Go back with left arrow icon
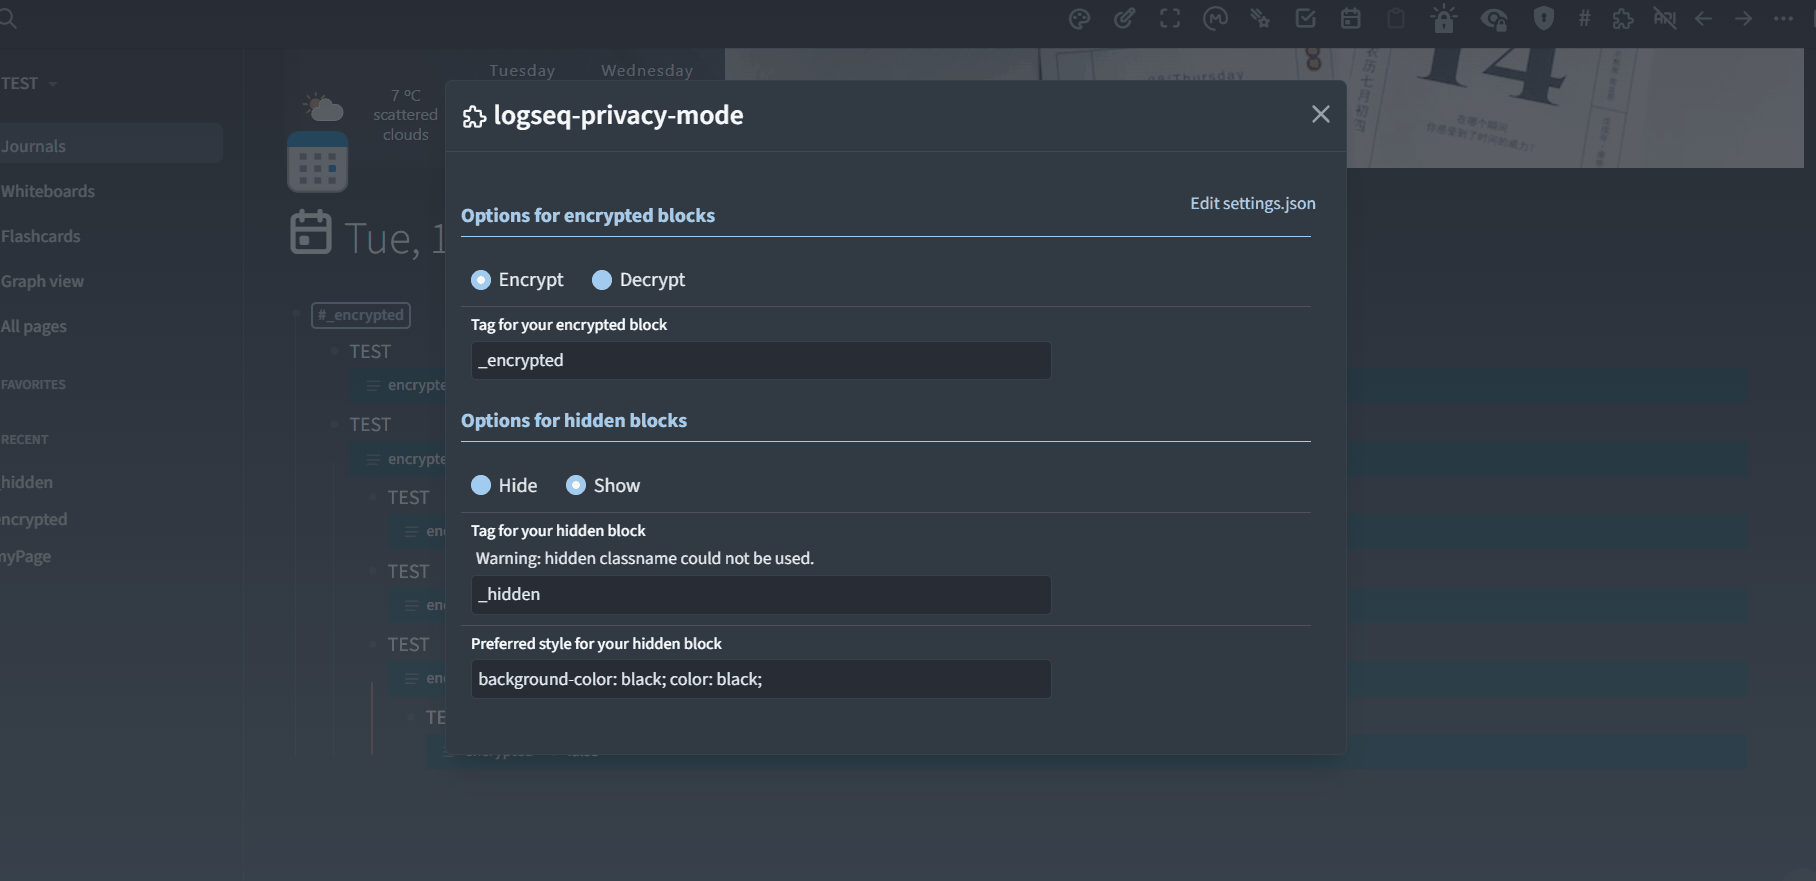Screen dimensions: 1816x881 [1704, 19]
